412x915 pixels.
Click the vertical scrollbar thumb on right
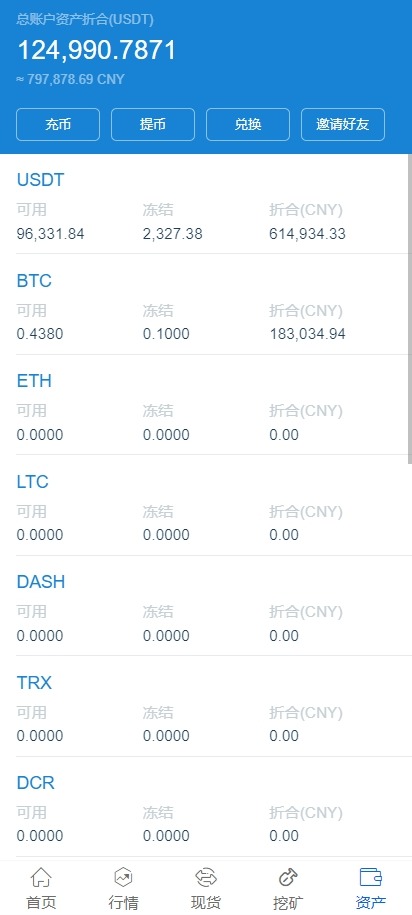[x=409, y=309]
